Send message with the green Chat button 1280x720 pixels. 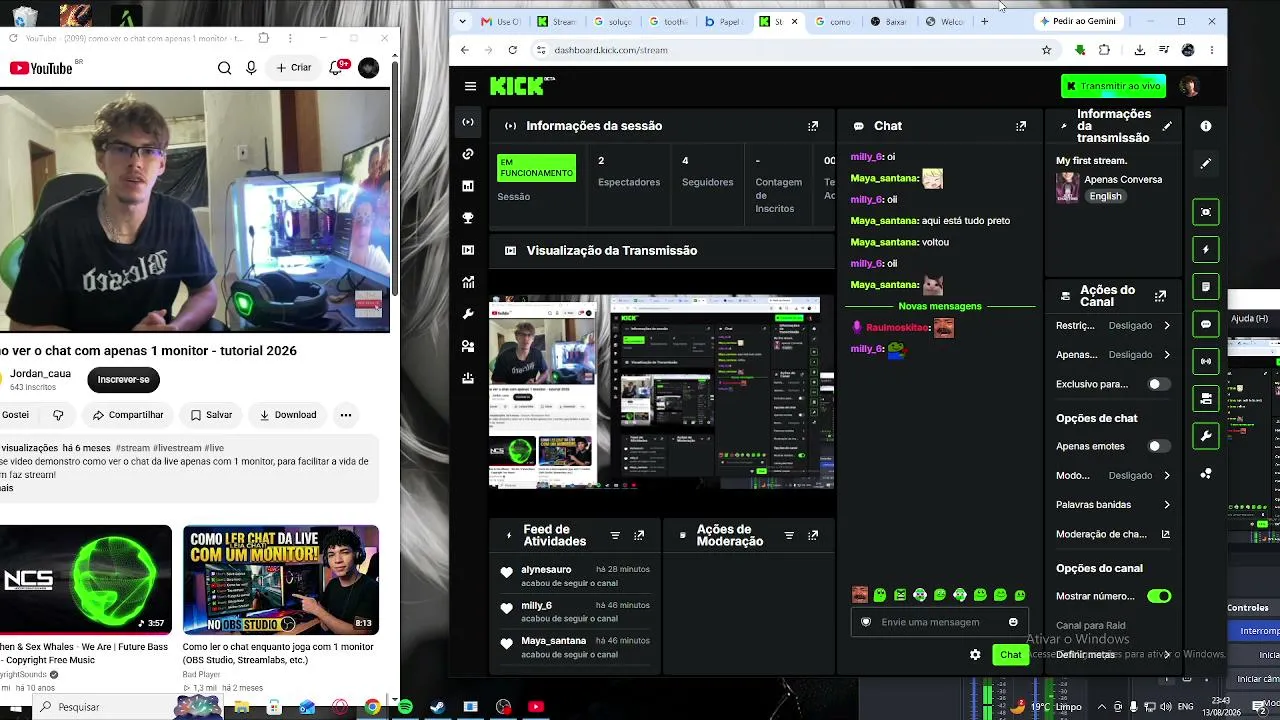1010,655
